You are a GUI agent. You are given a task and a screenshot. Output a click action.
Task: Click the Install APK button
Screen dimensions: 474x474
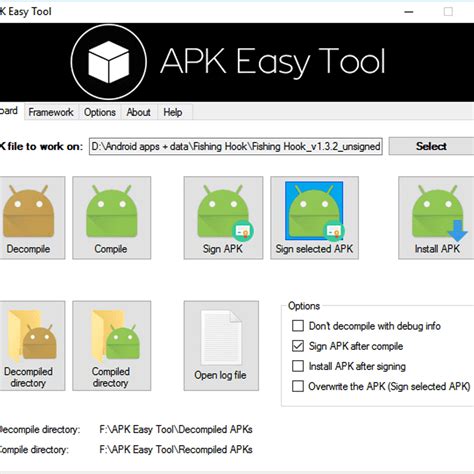tap(436, 218)
